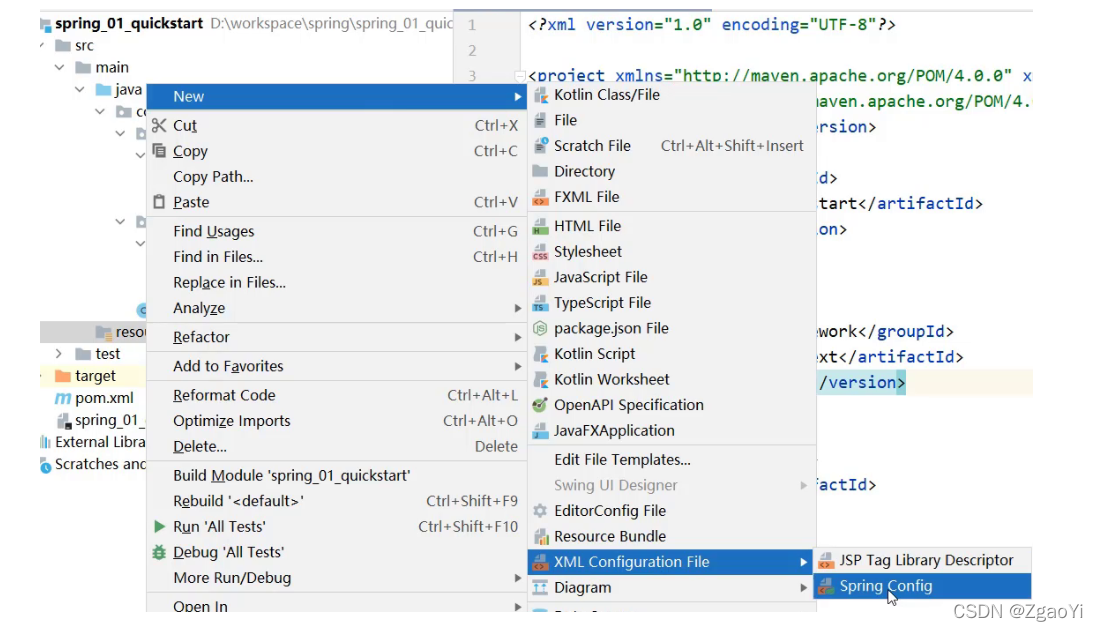Expand the test folder chevron
Screen dimensions: 1098x631
pyautogui.click(x=59, y=354)
